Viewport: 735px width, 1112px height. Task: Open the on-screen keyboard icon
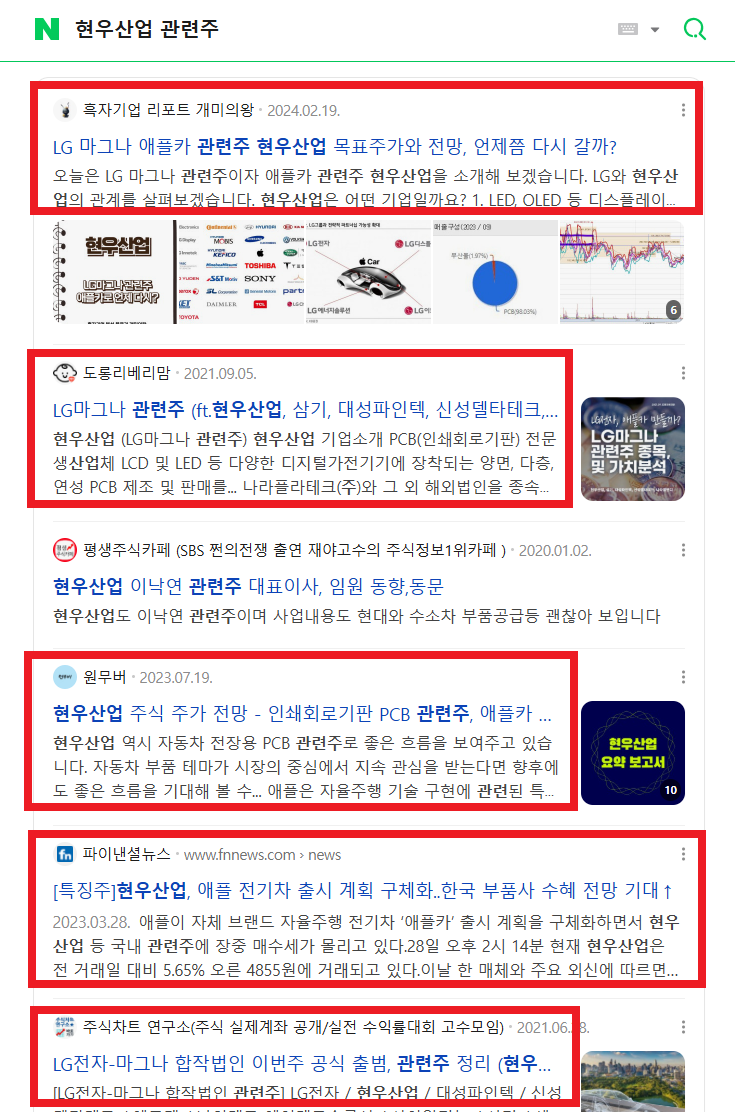coord(628,29)
